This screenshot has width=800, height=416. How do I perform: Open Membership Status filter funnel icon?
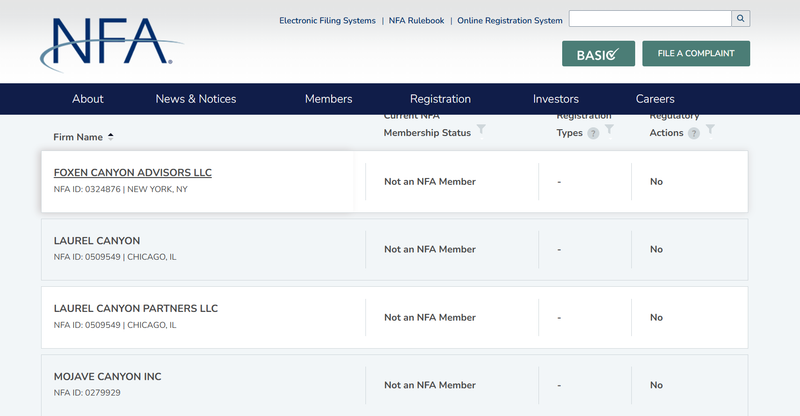click(481, 129)
